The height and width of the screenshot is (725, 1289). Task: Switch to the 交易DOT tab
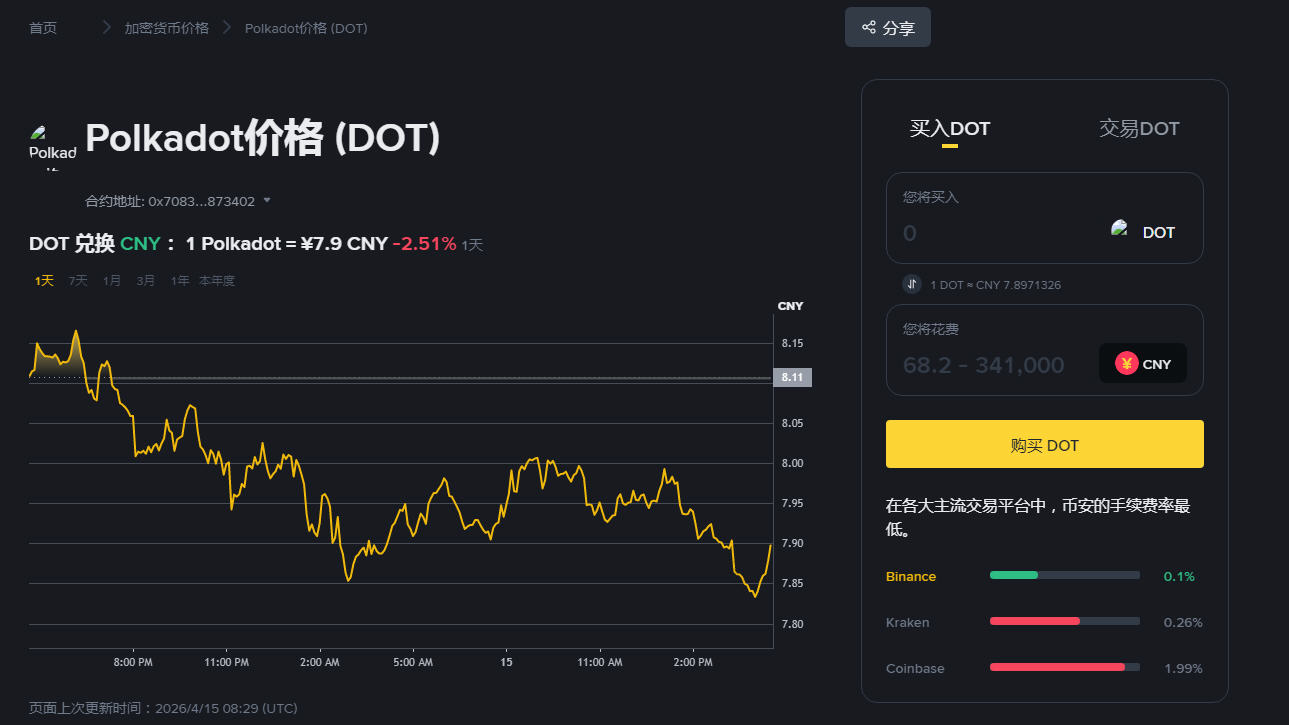1140,129
